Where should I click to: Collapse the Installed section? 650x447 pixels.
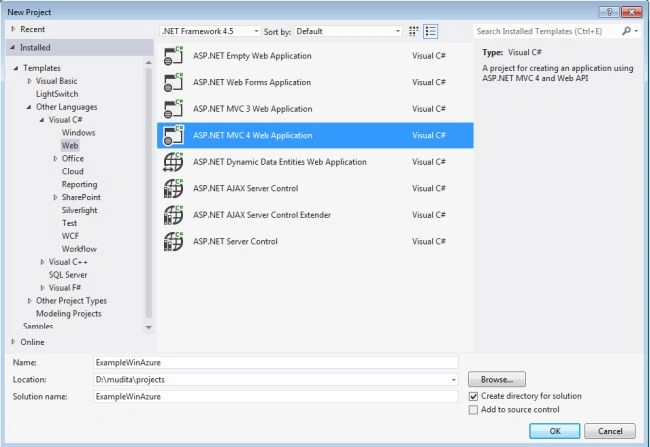point(12,48)
